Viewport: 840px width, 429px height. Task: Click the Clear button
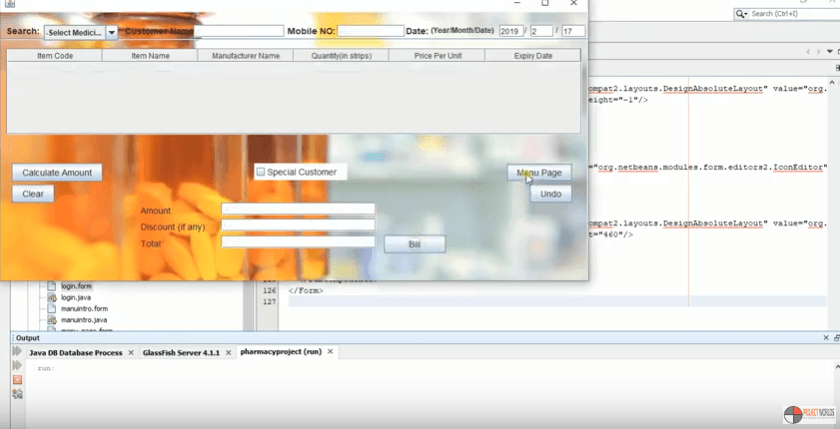coord(33,194)
